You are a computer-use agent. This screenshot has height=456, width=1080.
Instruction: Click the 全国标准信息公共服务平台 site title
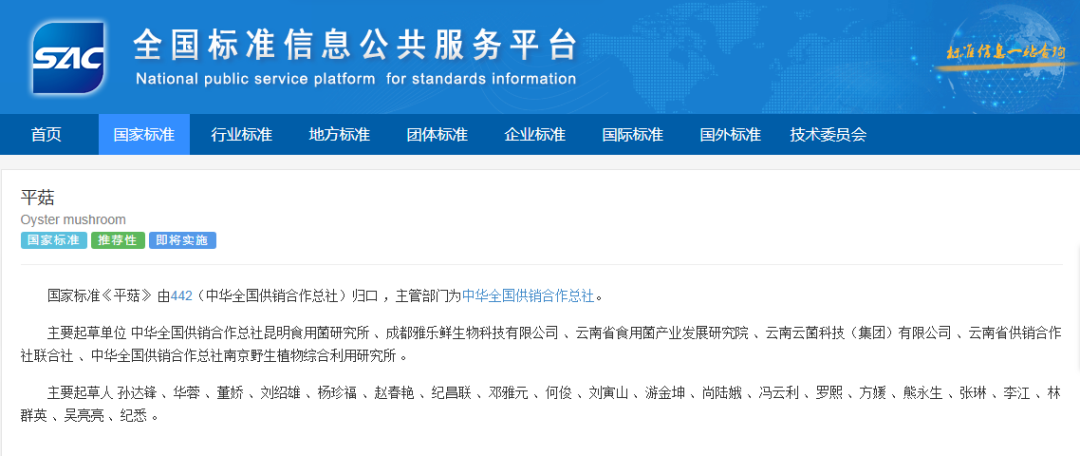click(355, 44)
